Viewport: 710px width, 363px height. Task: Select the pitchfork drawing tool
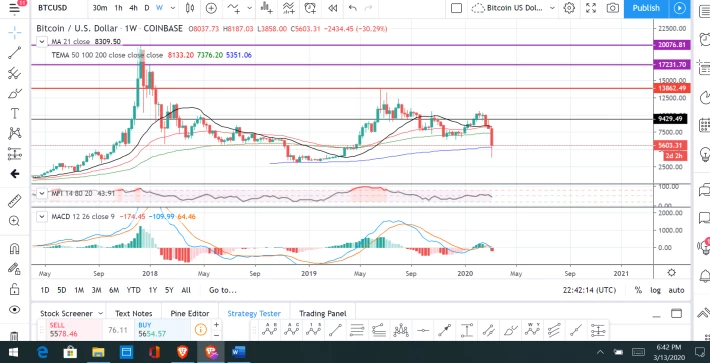click(14, 73)
